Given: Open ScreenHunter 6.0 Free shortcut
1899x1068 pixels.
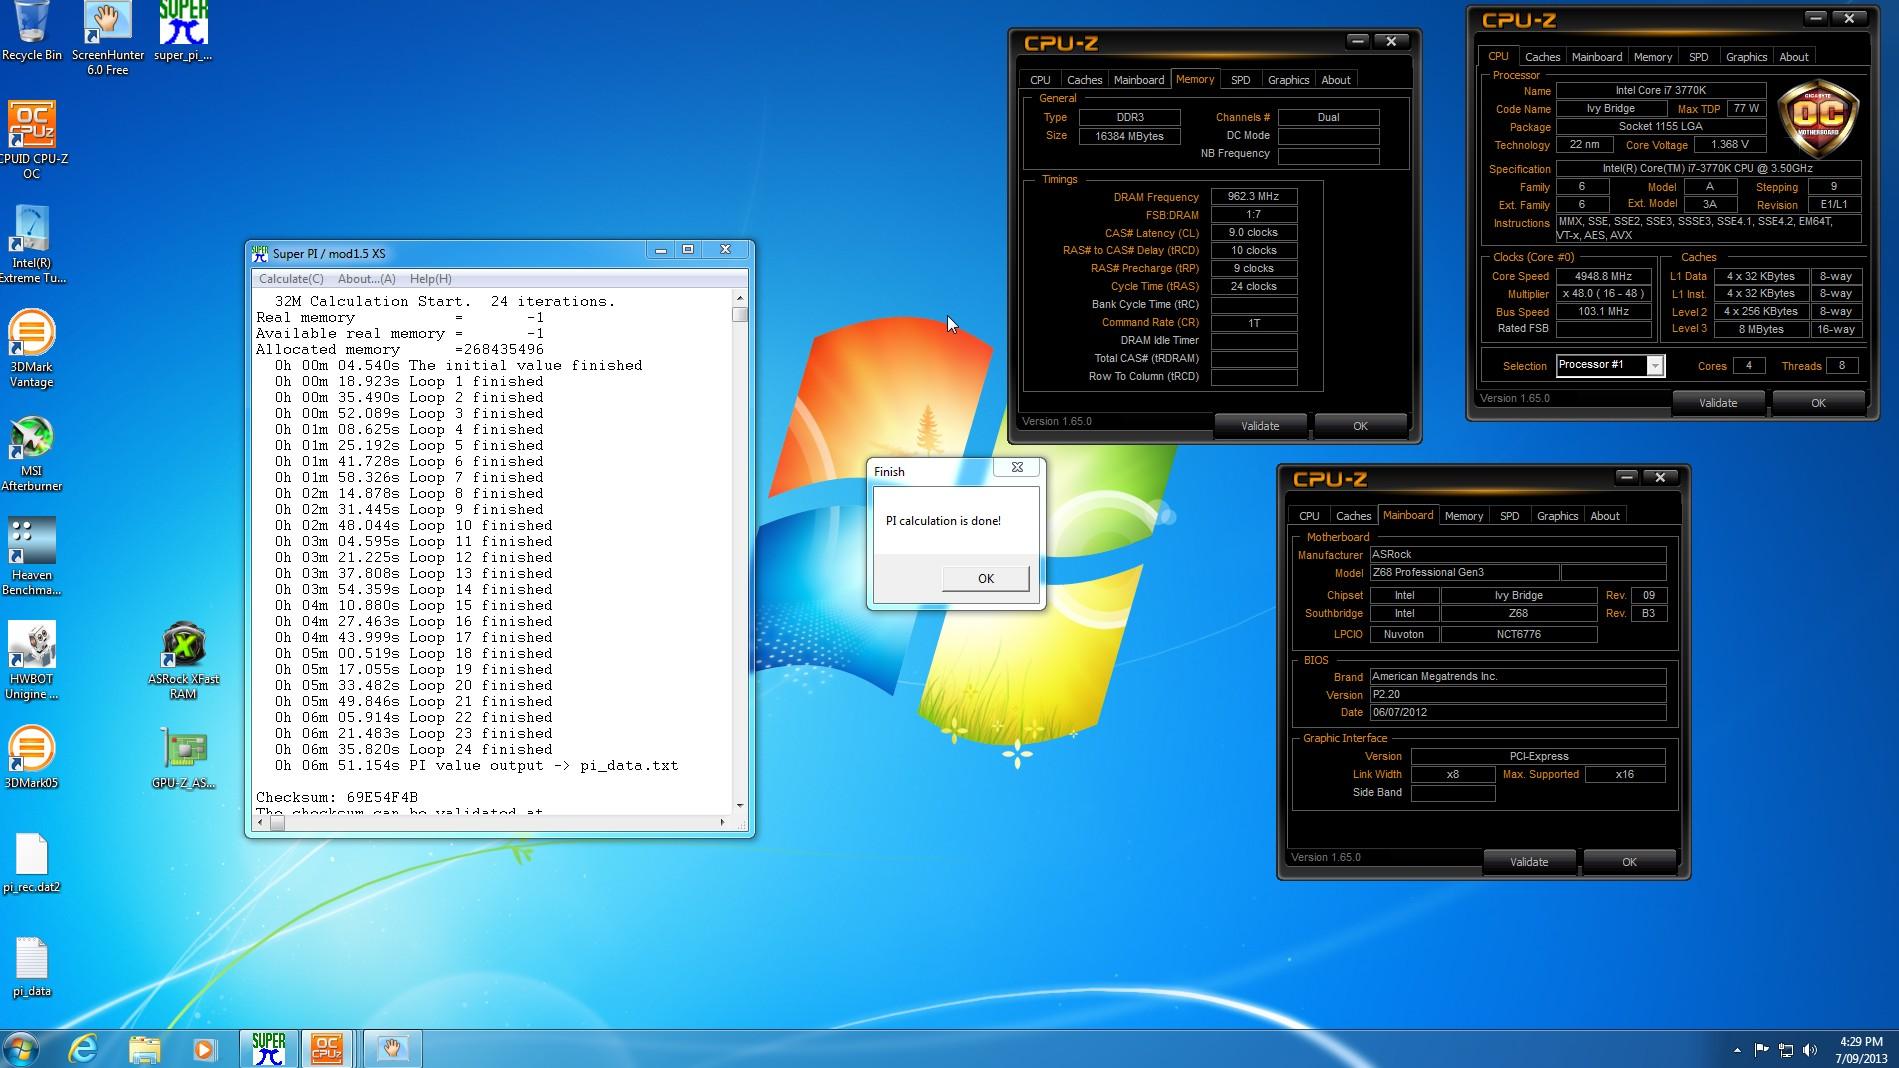Looking at the screenshot, I should tap(107, 38).
